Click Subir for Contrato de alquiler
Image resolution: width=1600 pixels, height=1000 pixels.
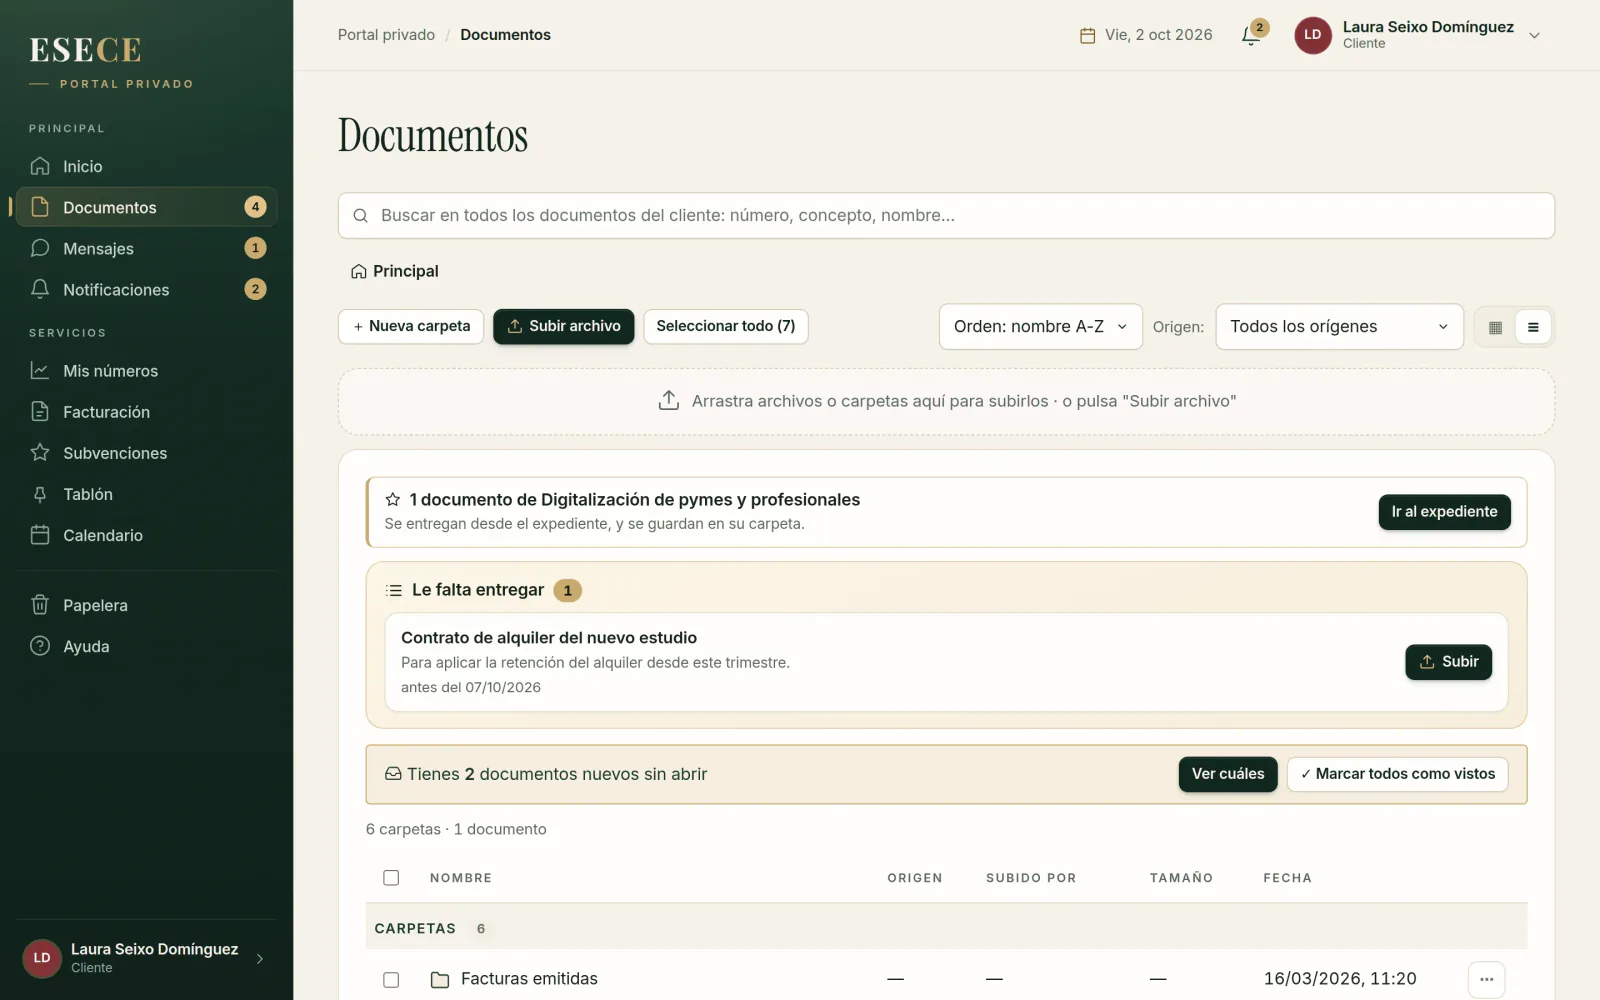pos(1448,662)
